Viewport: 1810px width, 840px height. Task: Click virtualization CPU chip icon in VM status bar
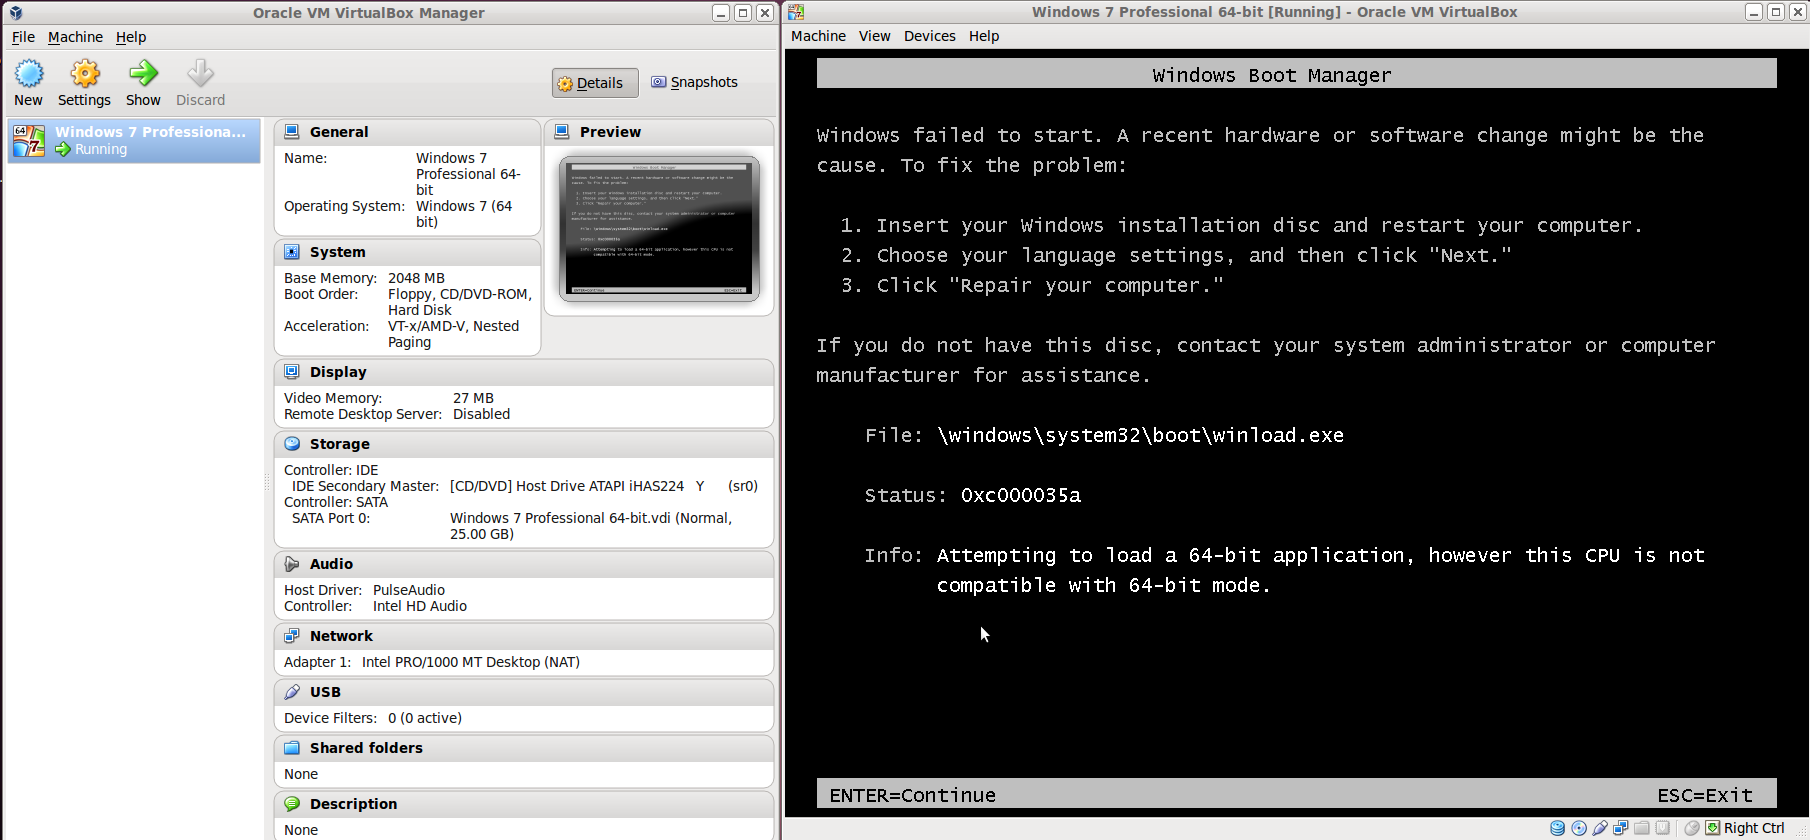(x=1662, y=828)
